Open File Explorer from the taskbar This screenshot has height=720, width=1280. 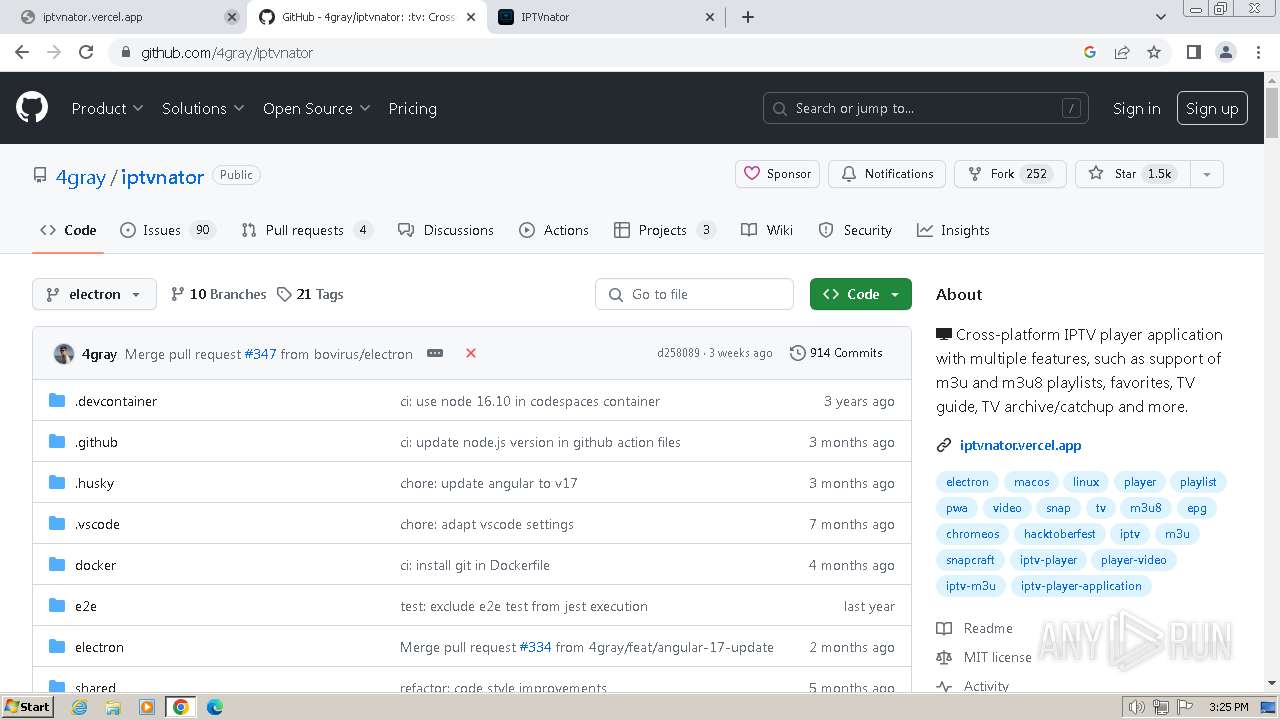click(113, 707)
